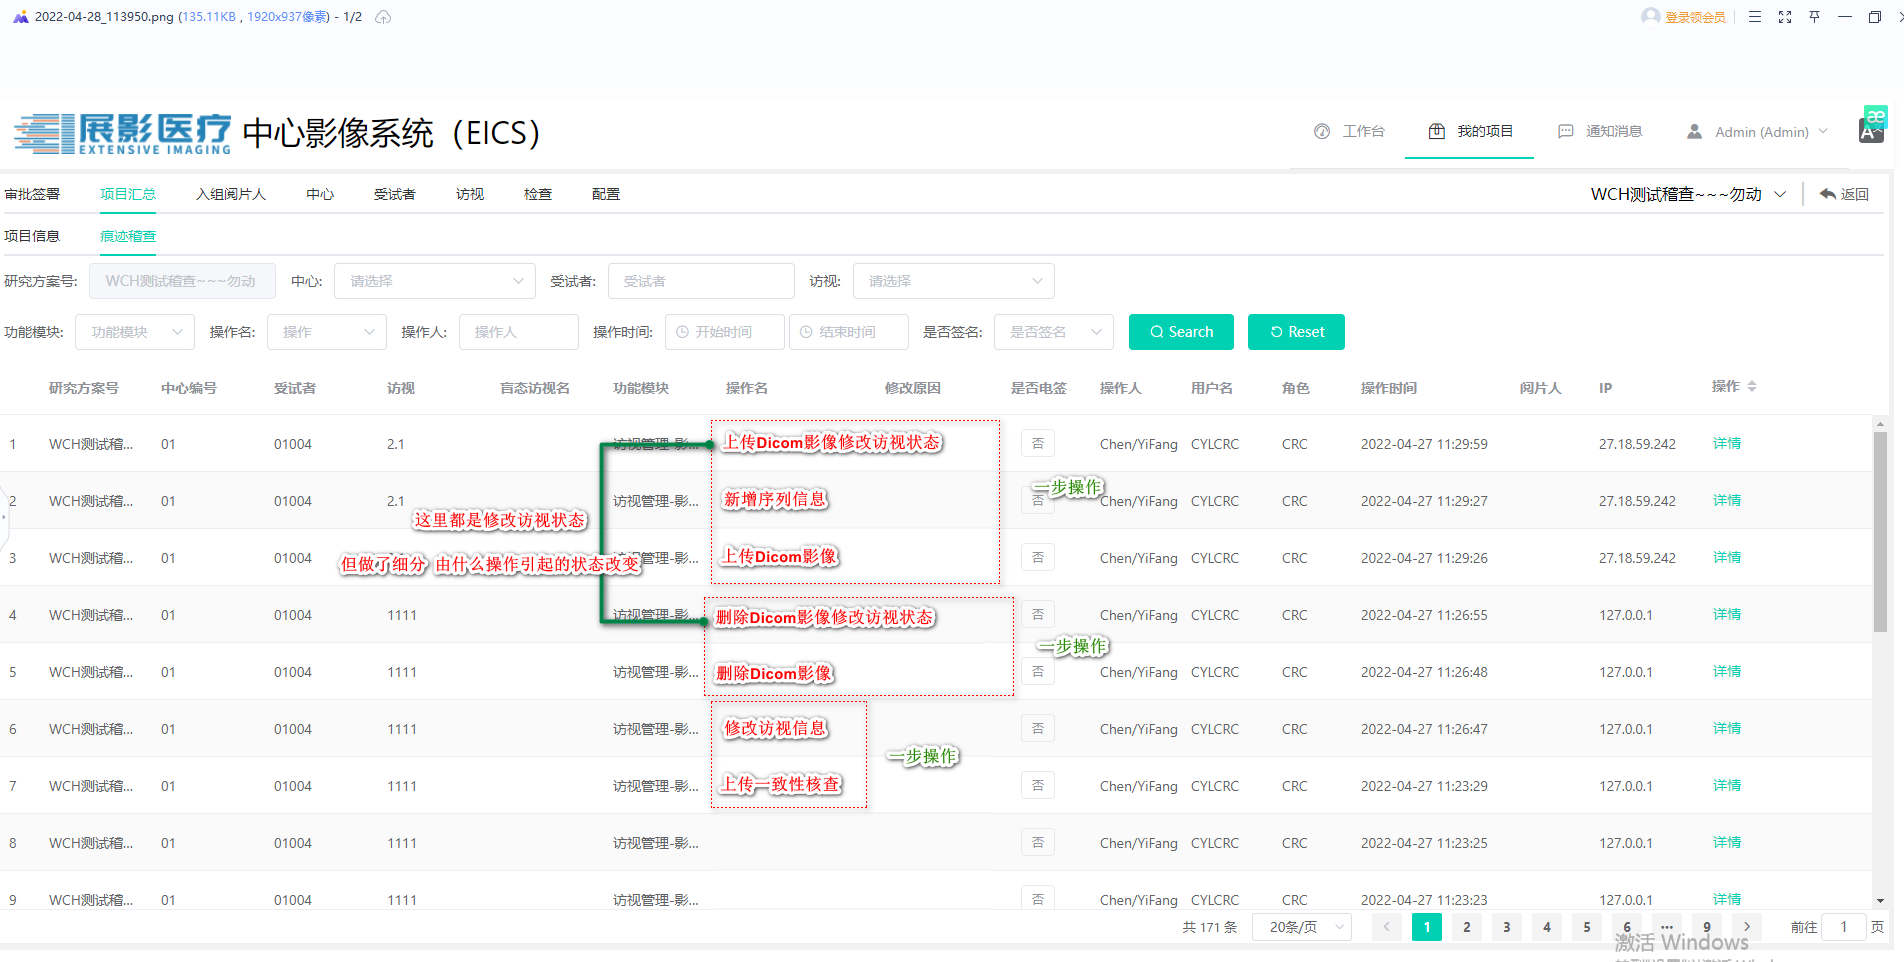The width and height of the screenshot is (1904, 962).
Task: Open 详情 link for the first row
Action: [x=1727, y=443]
